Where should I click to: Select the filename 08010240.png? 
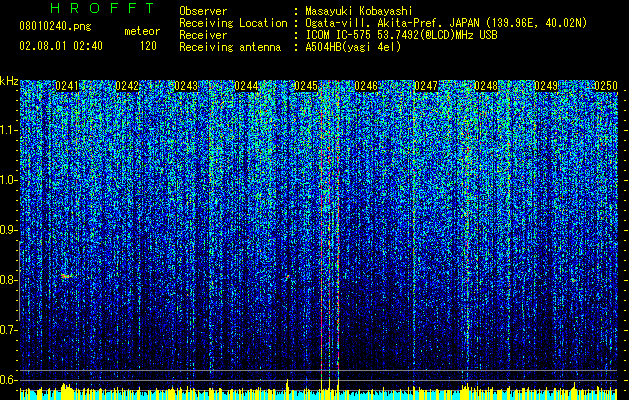coord(55,27)
